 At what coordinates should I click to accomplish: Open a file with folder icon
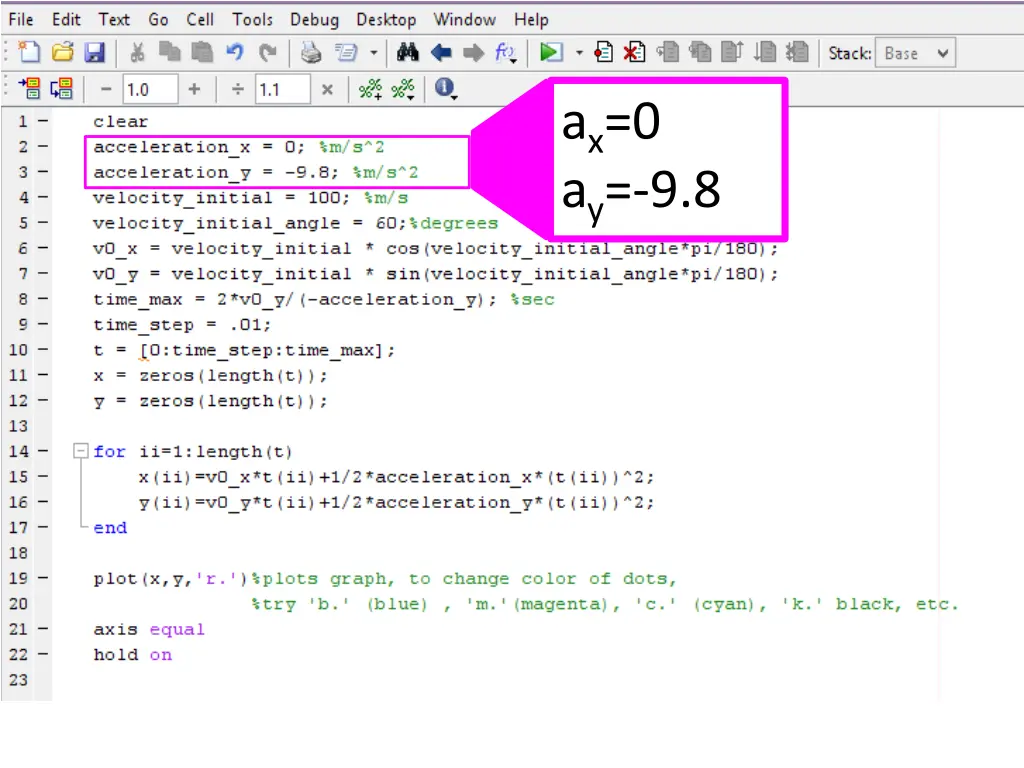coord(63,52)
